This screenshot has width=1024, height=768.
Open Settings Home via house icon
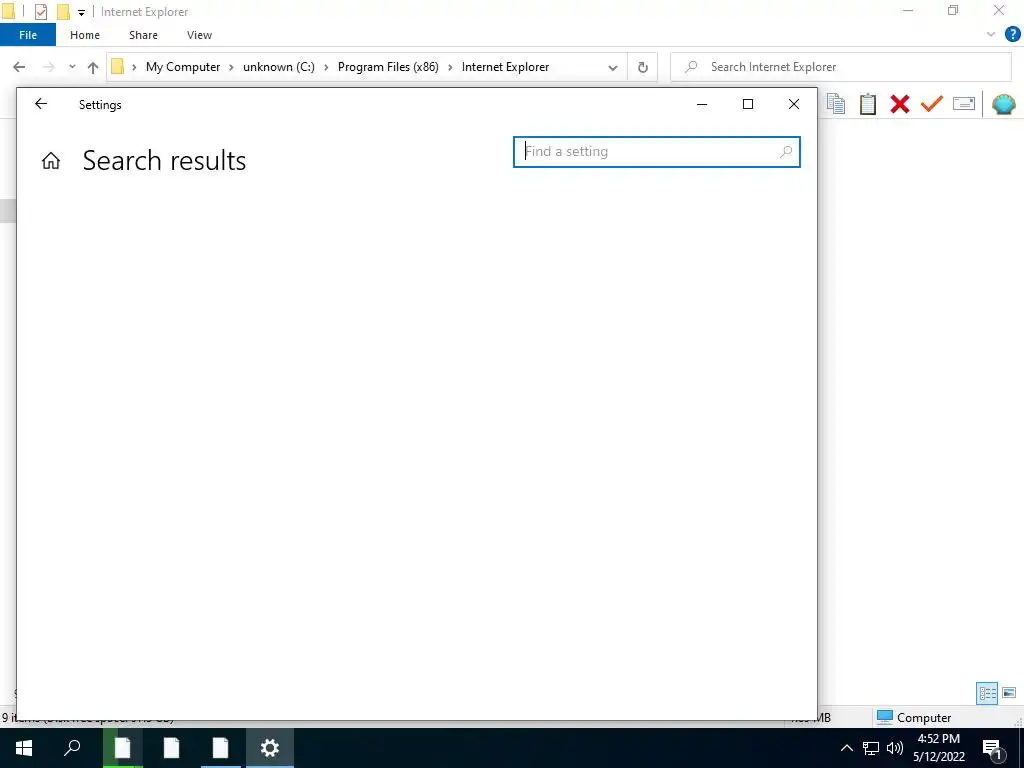(x=51, y=161)
